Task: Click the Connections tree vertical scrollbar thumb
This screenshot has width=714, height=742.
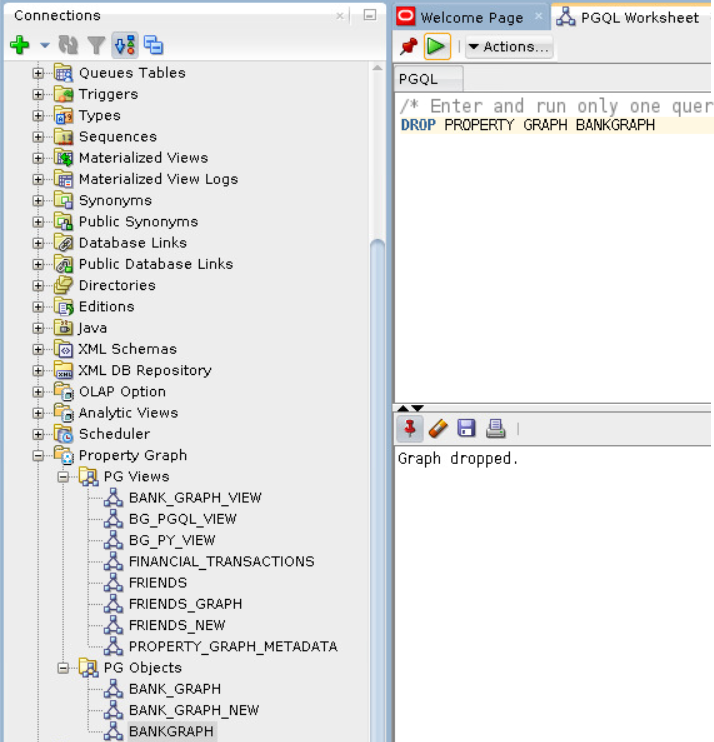Action: point(377,490)
